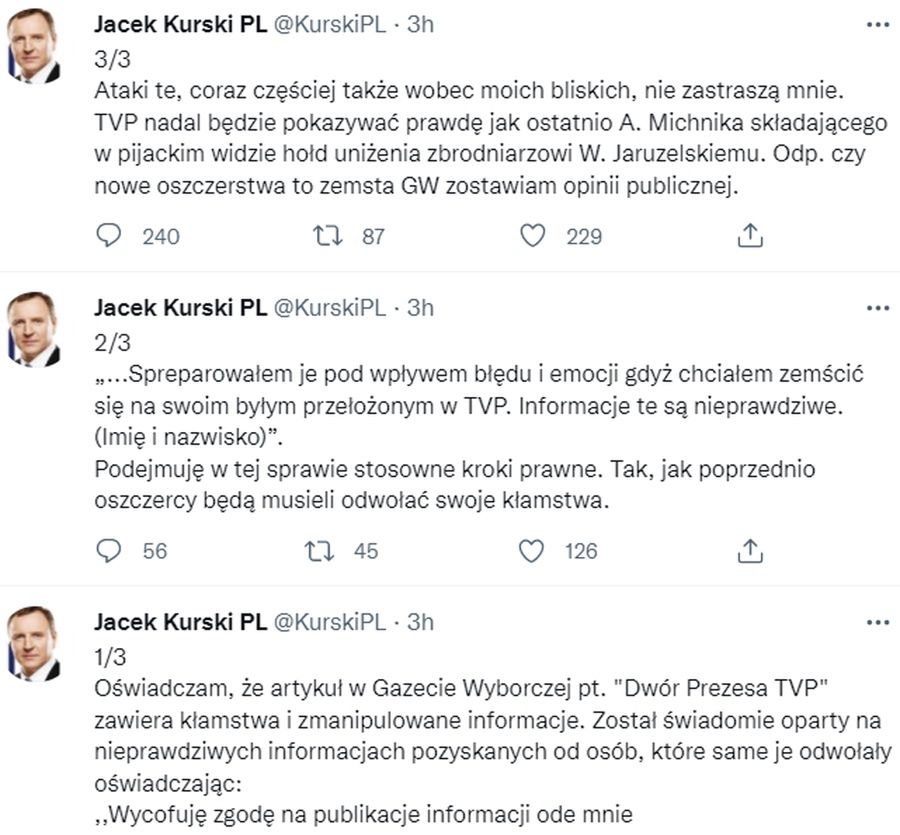Image resolution: width=900 pixels, height=835 pixels.
Task: Open more options for the 3/3 tweet
Action: click(877, 25)
